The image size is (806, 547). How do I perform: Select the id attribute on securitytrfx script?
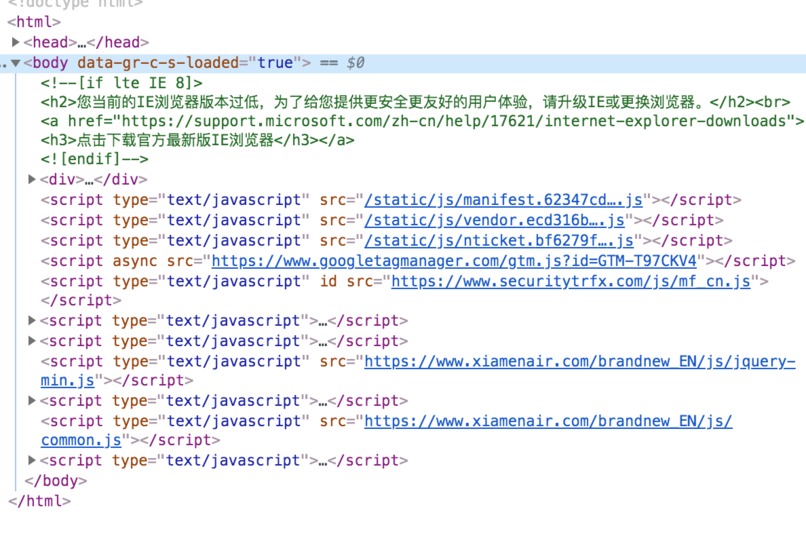pos(328,282)
